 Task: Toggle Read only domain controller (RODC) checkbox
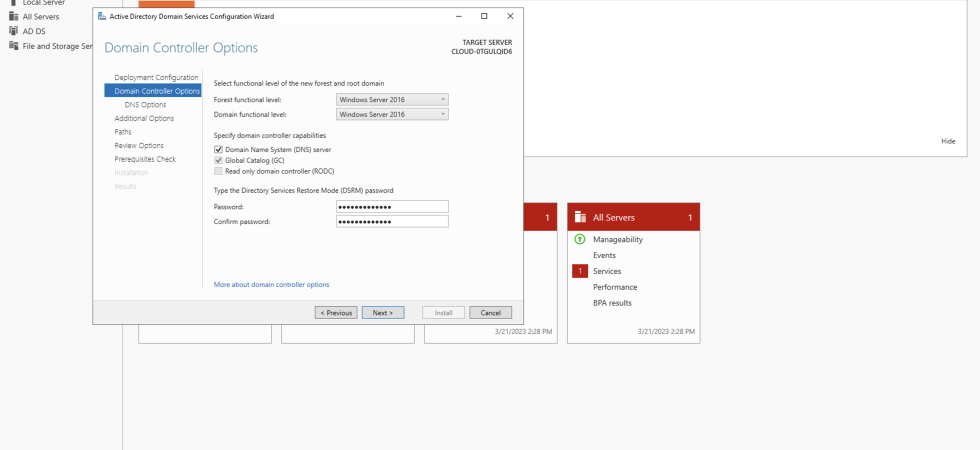(218, 171)
